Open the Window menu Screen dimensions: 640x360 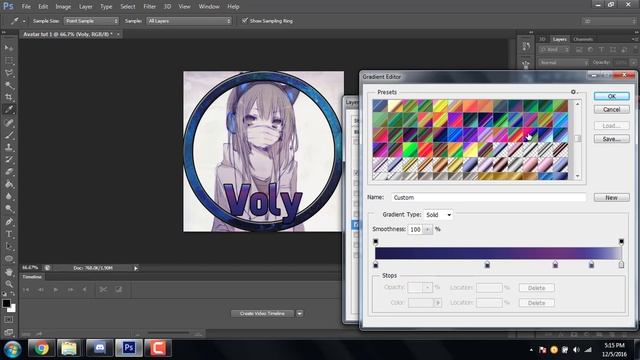[209, 7]
